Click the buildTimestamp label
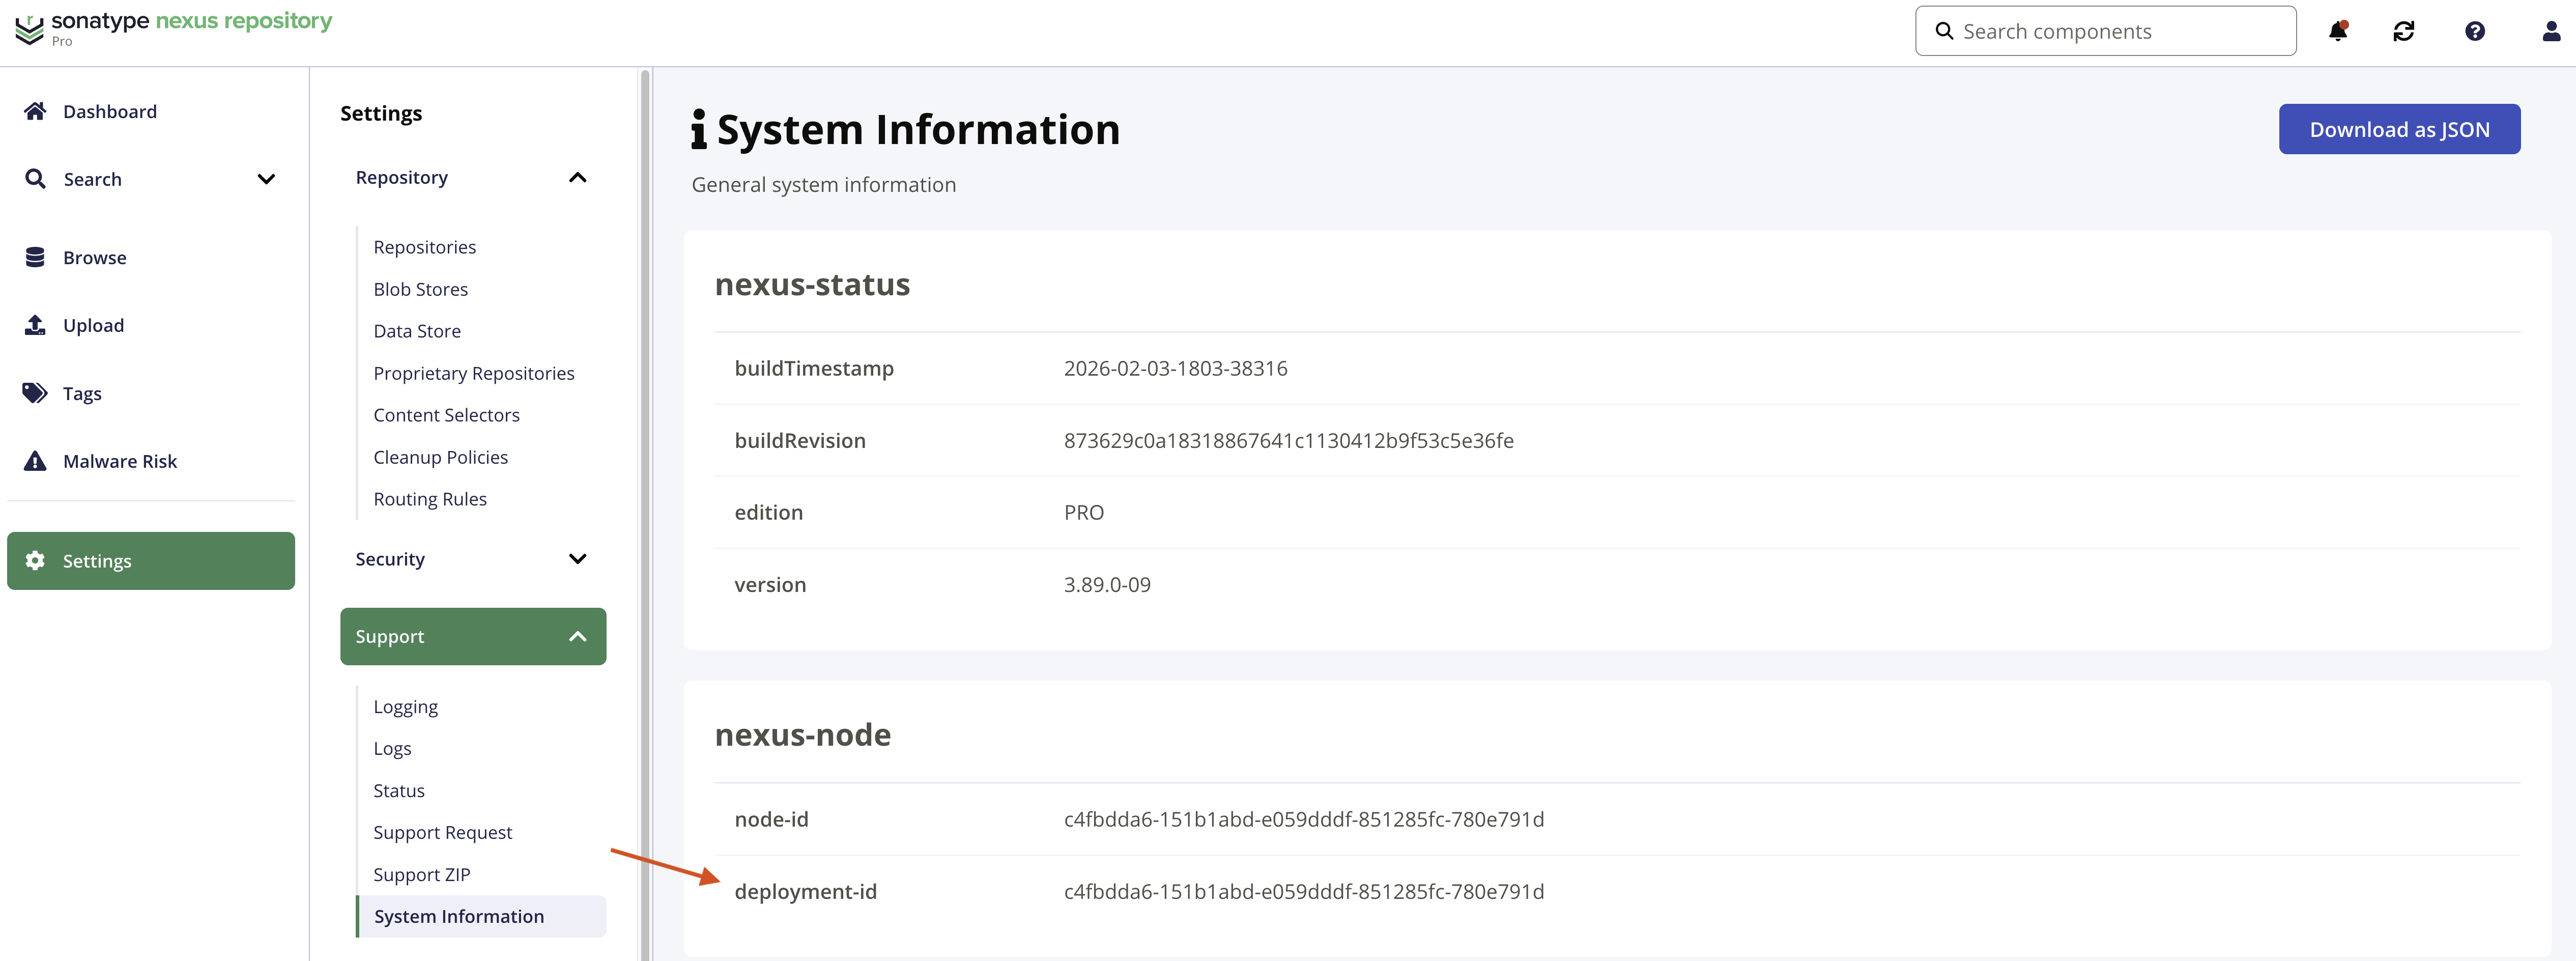 pyautogui.click(x=814, y=368)
